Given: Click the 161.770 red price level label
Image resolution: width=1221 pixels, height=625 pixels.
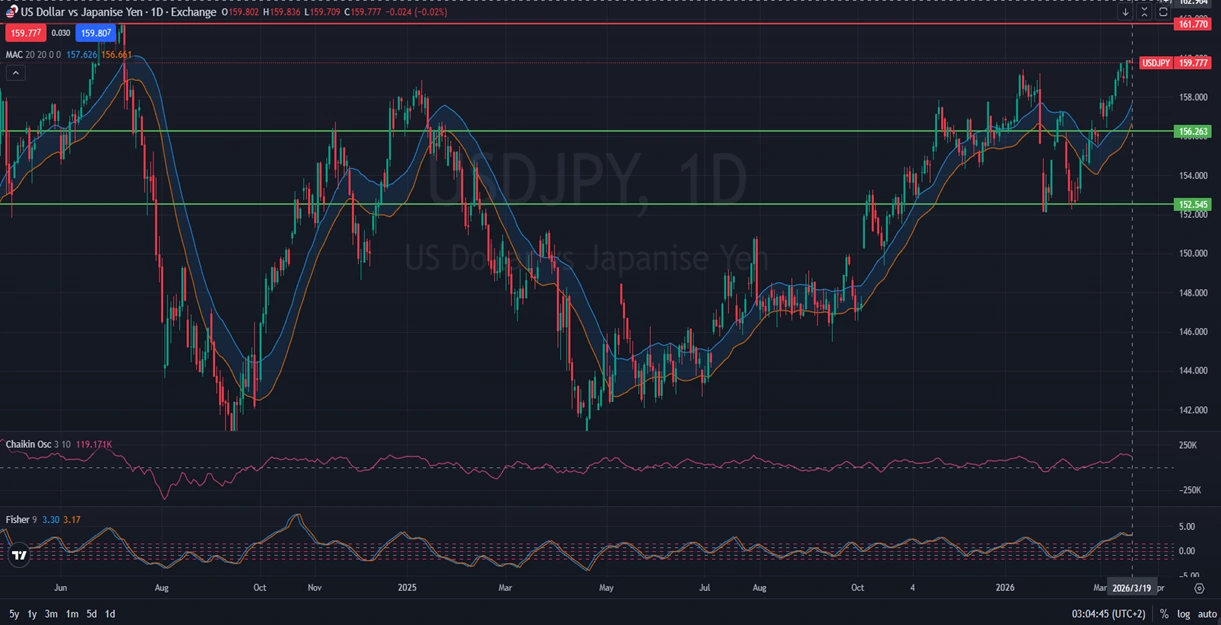Looking at the screenshot, I should [x=1194, y=23].
